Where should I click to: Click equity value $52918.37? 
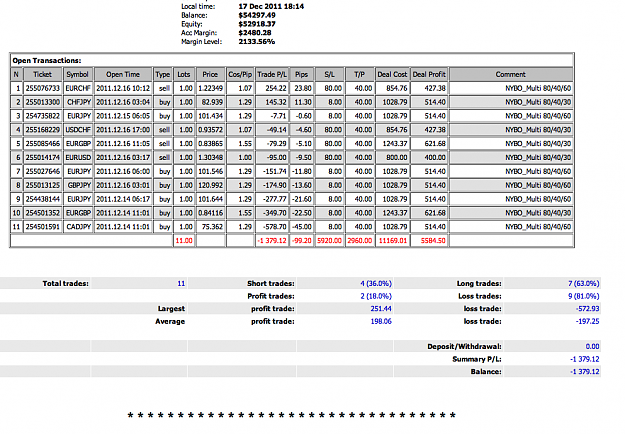[257, 24]
